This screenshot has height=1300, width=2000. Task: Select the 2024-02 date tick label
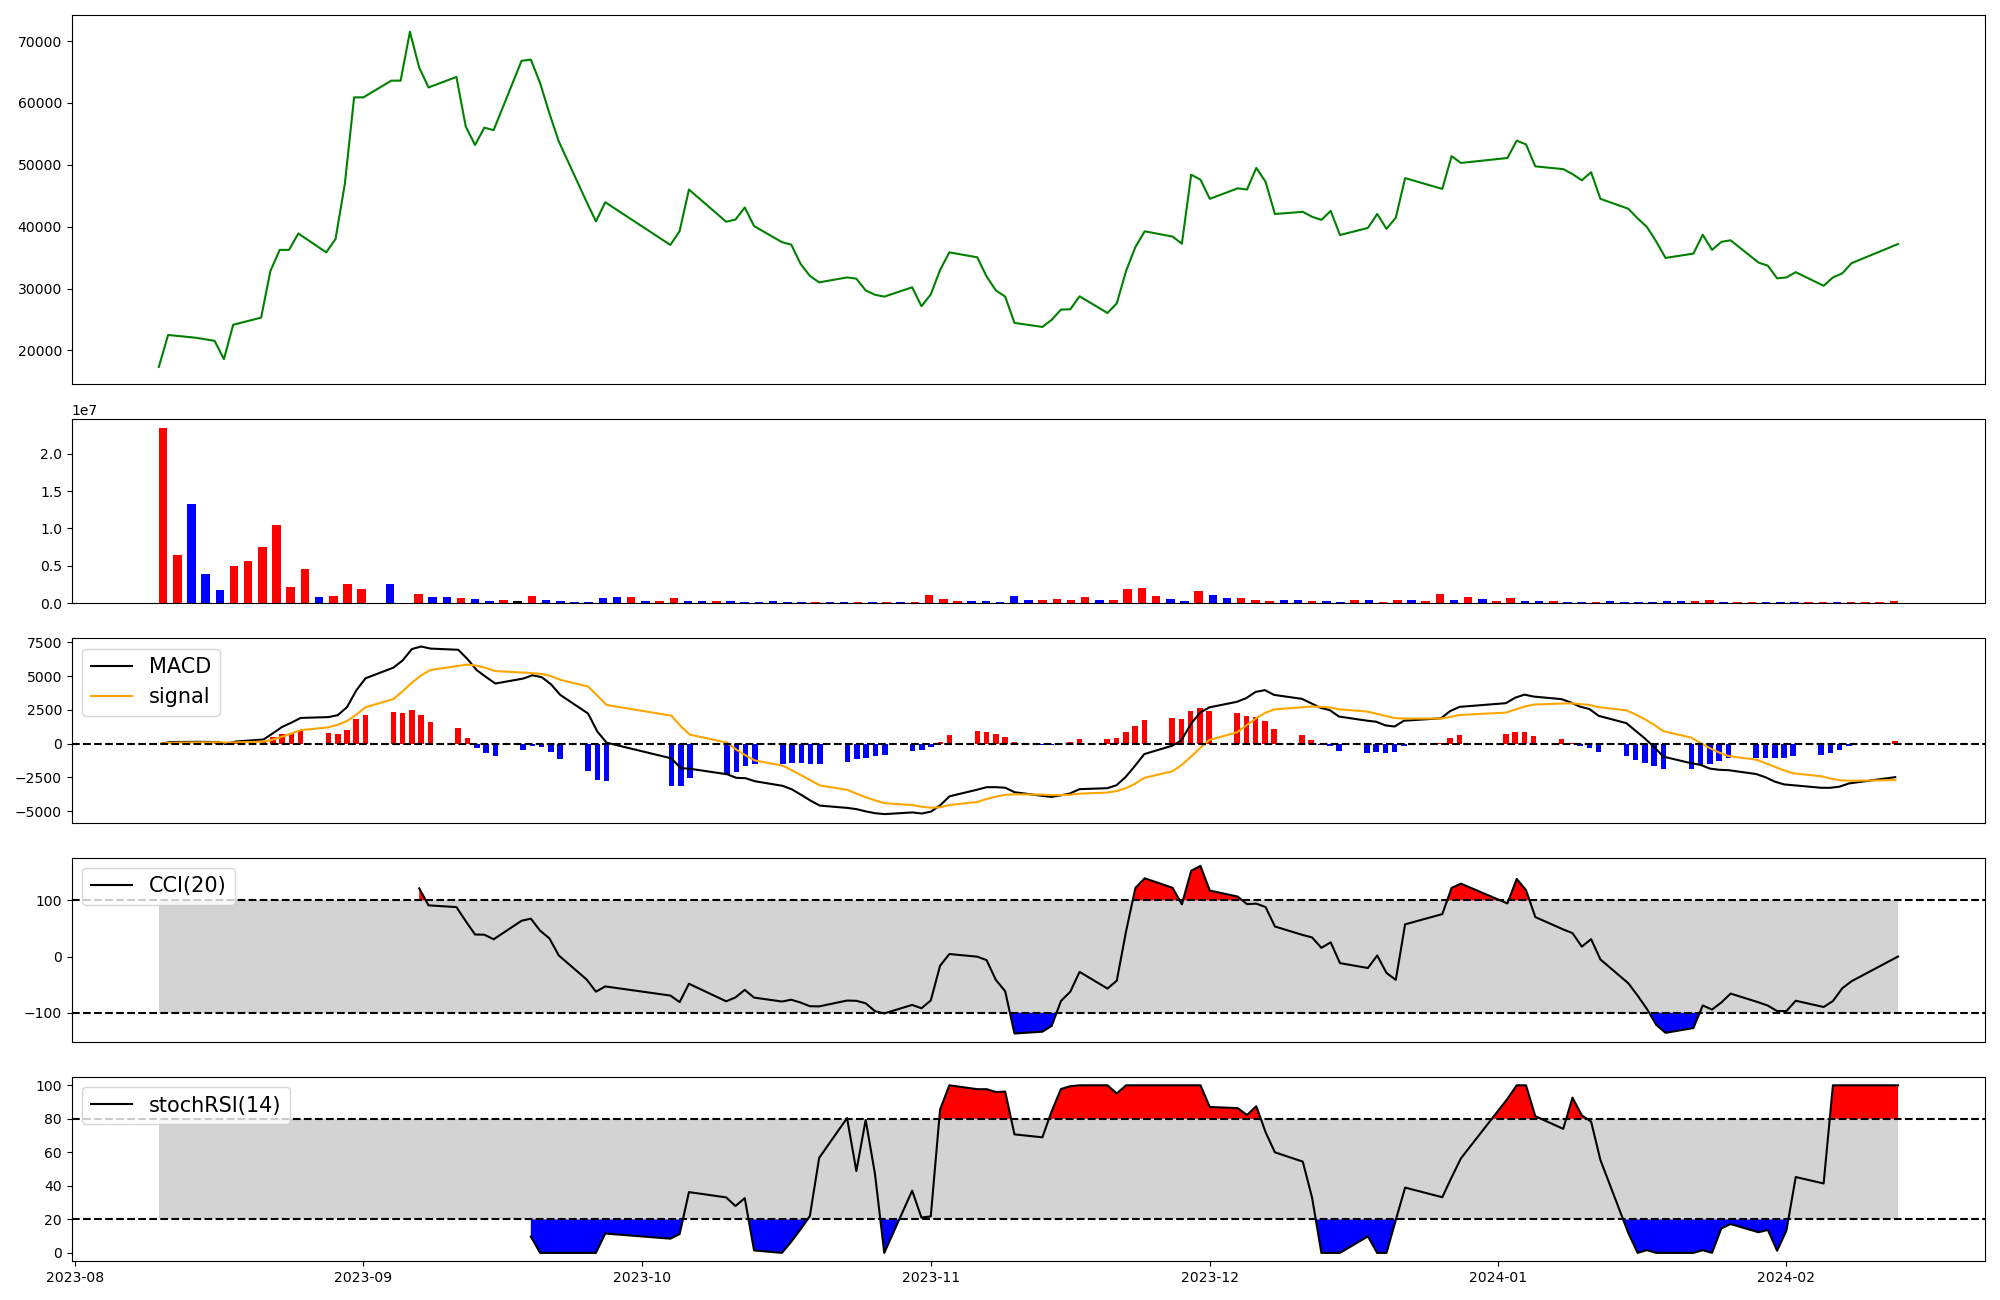[x=1787, y=1277]
